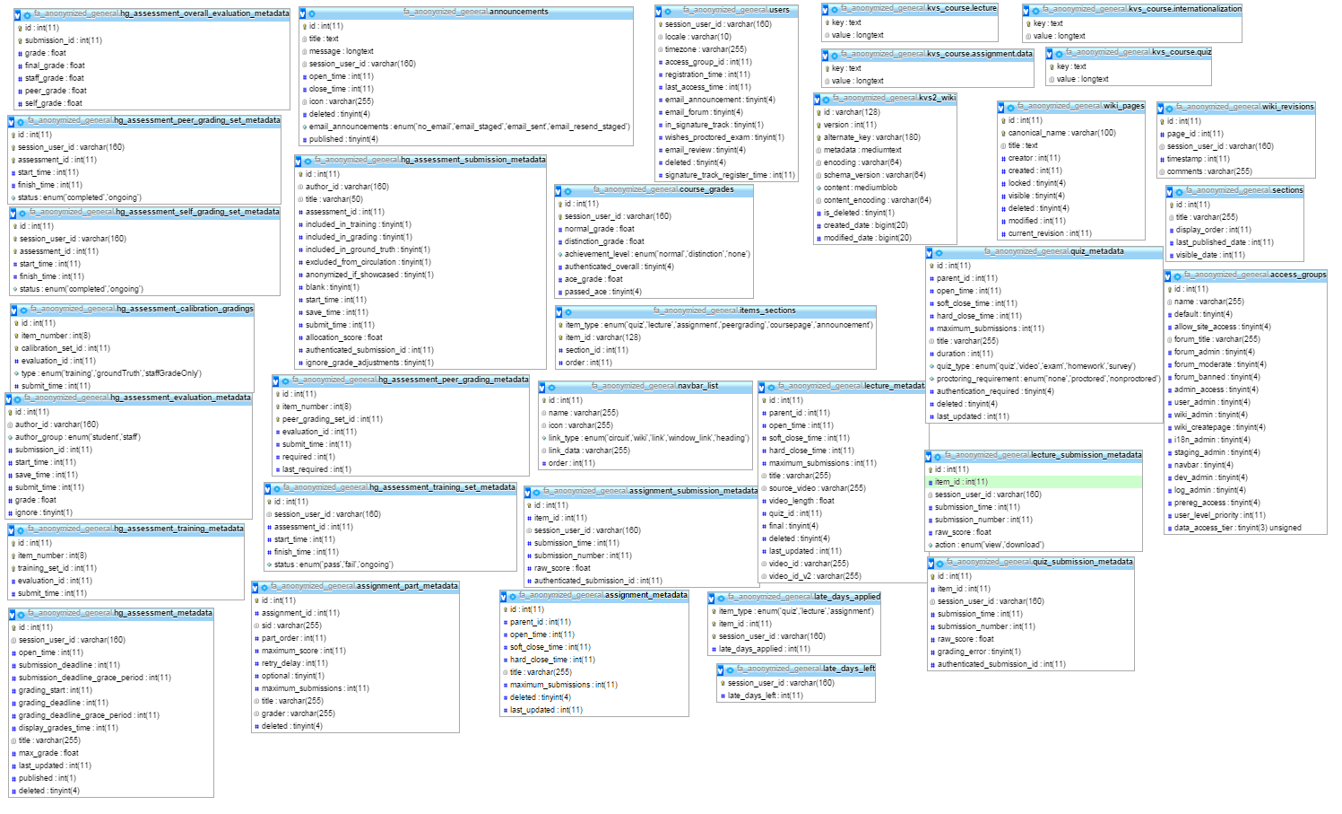Click gear icon of hg_assessment_metadata table
Image resolution: width=1342 pixels, height=814 pixels.
pos(22,614)
